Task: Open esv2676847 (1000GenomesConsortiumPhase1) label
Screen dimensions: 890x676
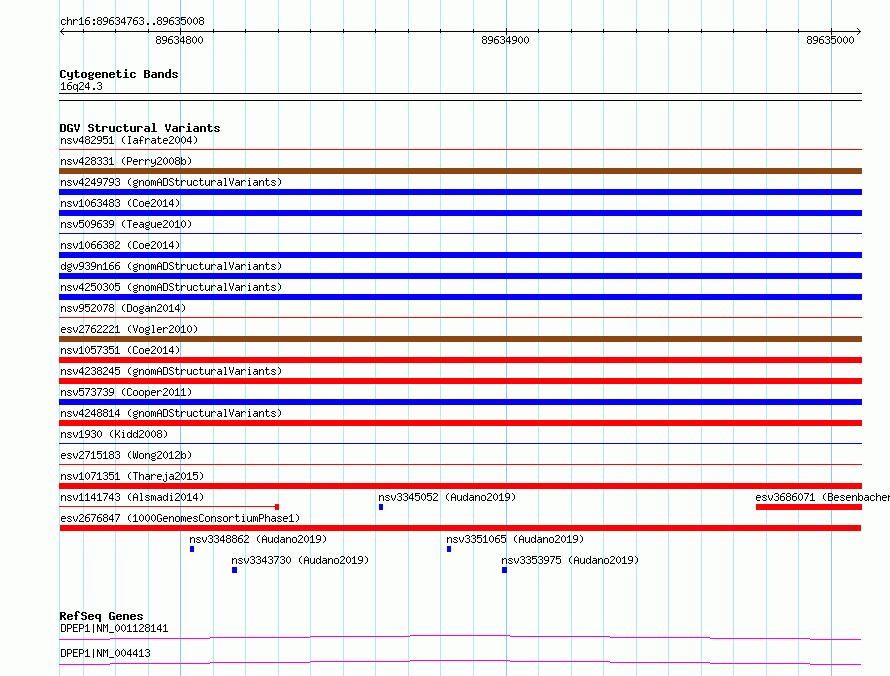Action: click(180, 518)
